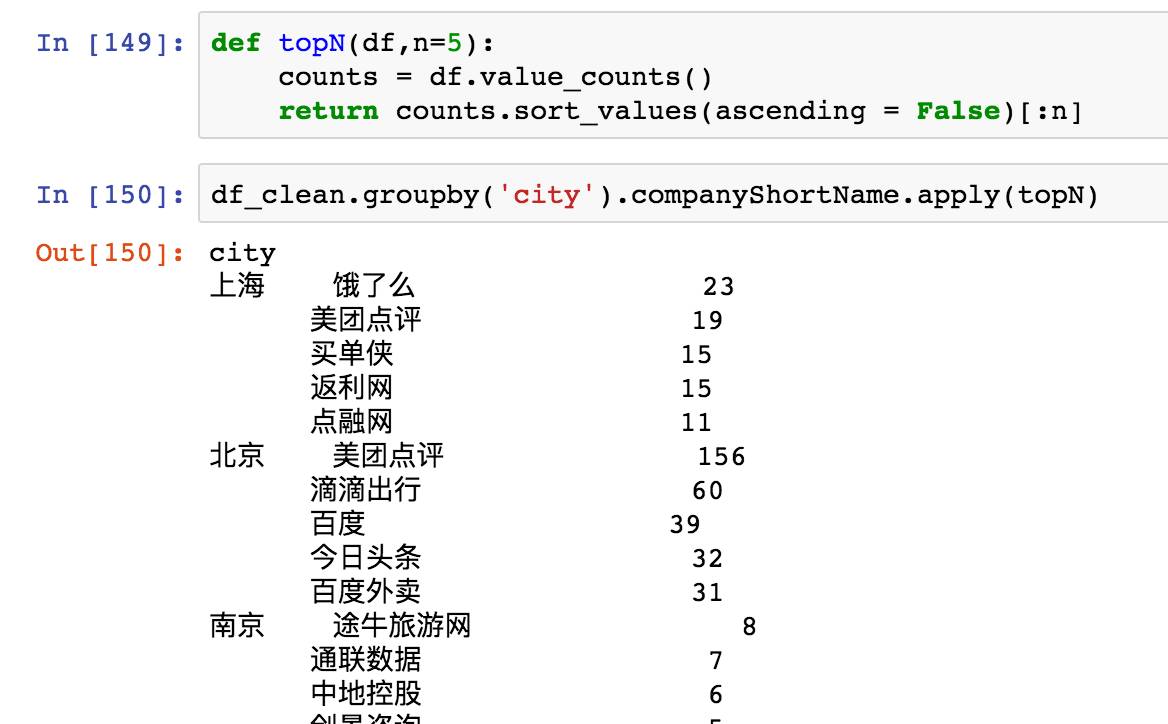
Task: Select the 北京 city index label
Action: click(237, 456)
